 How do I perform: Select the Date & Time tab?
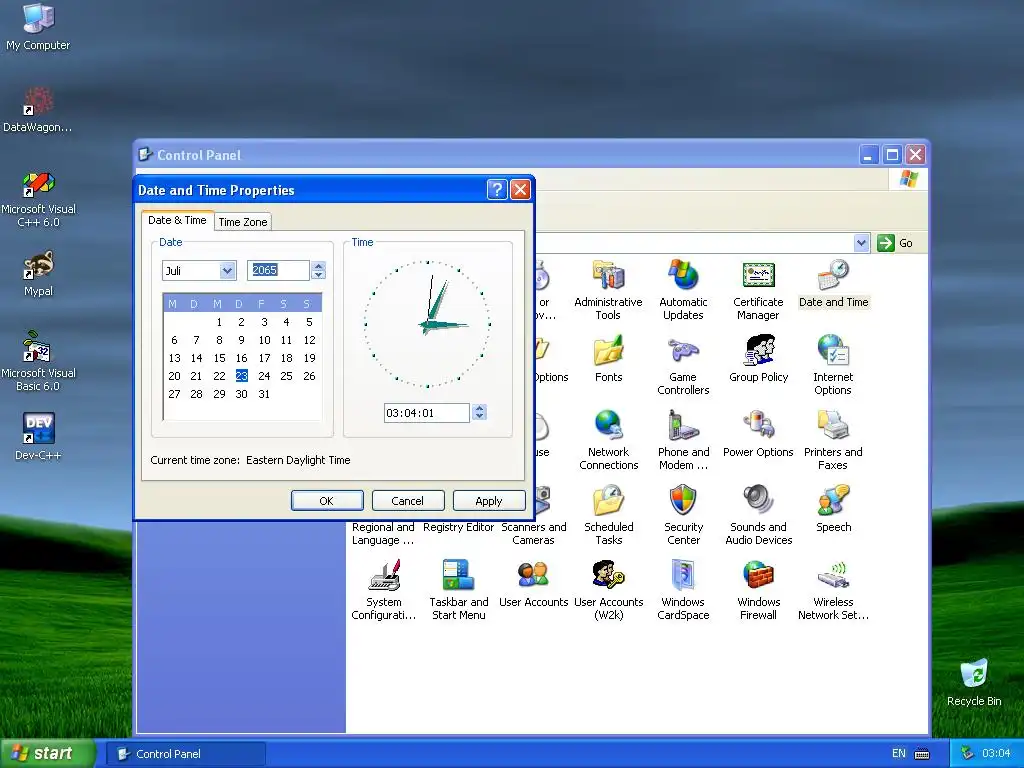click(178, 220)
